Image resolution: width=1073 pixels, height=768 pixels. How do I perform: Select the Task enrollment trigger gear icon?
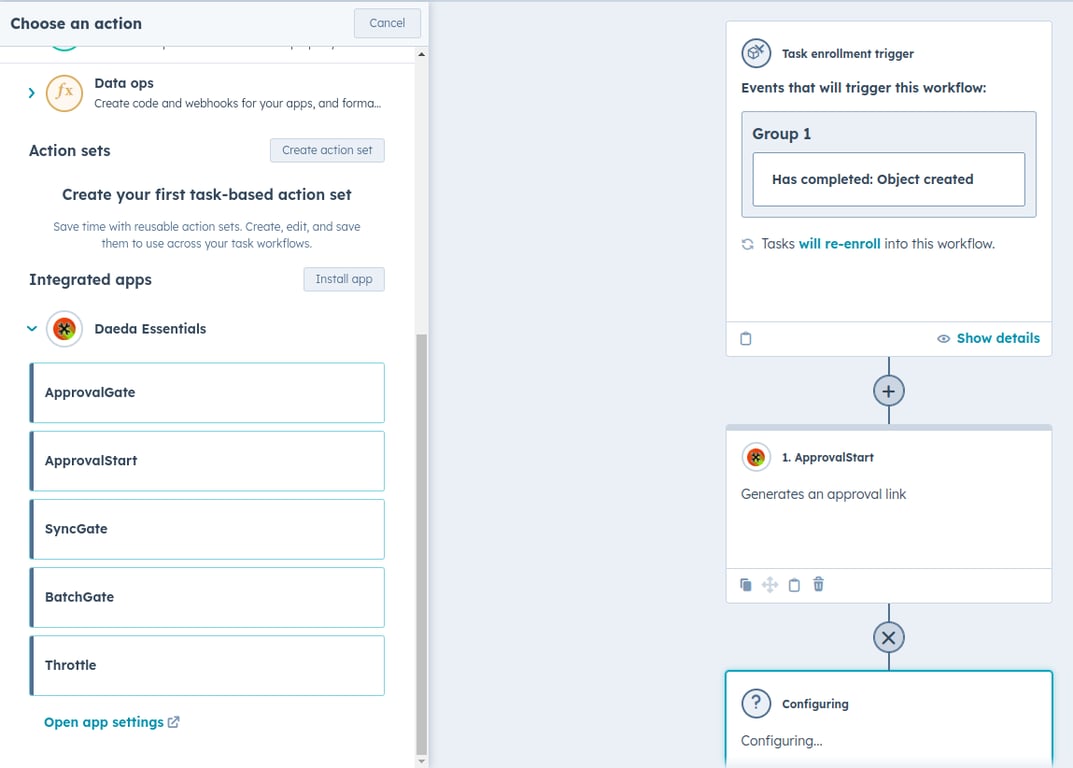click(x=756, y=53)
